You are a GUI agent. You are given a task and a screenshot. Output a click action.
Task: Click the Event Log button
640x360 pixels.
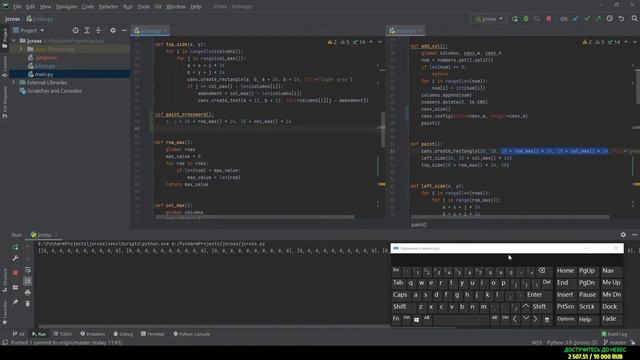click(614, 334)
